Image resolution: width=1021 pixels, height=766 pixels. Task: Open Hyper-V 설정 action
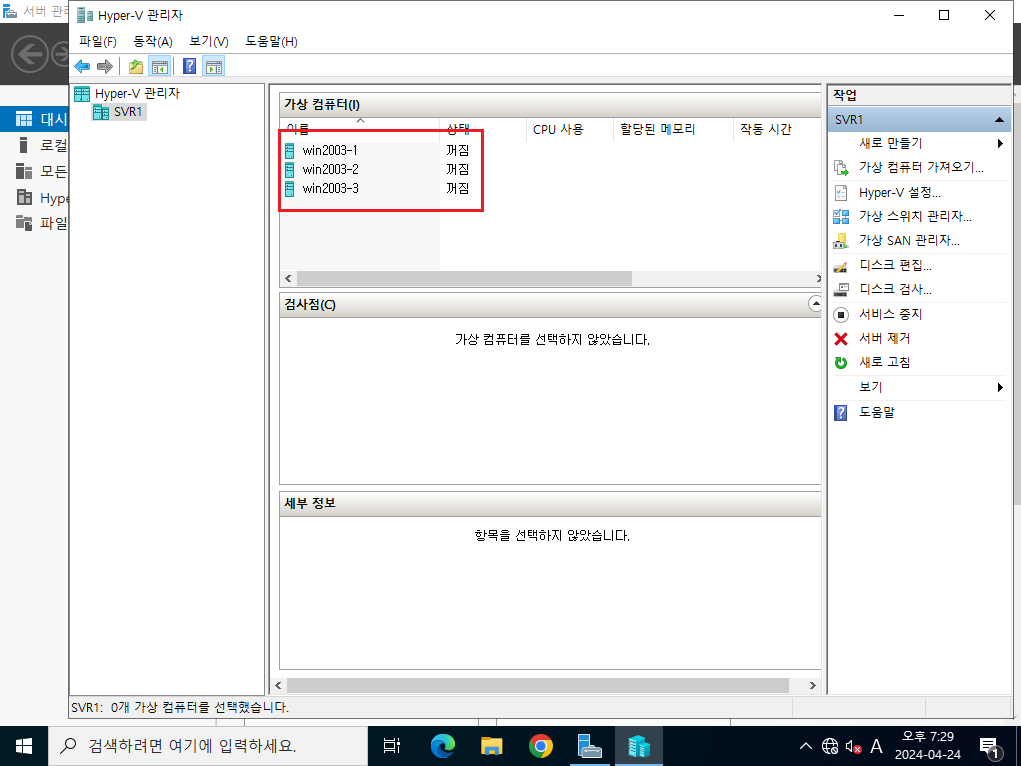[899, 193]
